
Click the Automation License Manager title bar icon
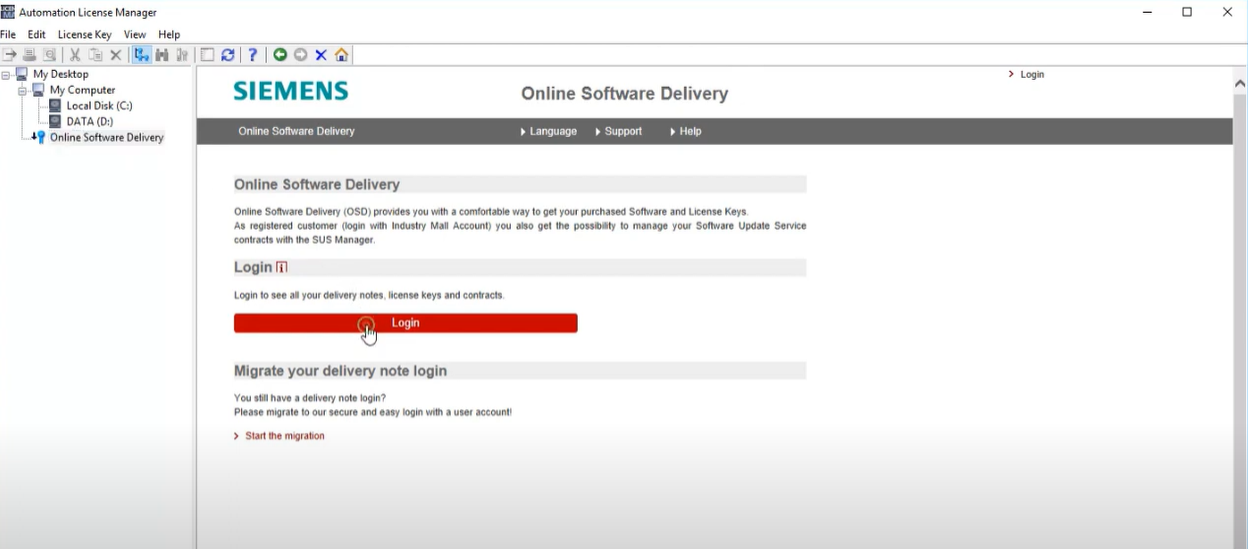[8, 12]
